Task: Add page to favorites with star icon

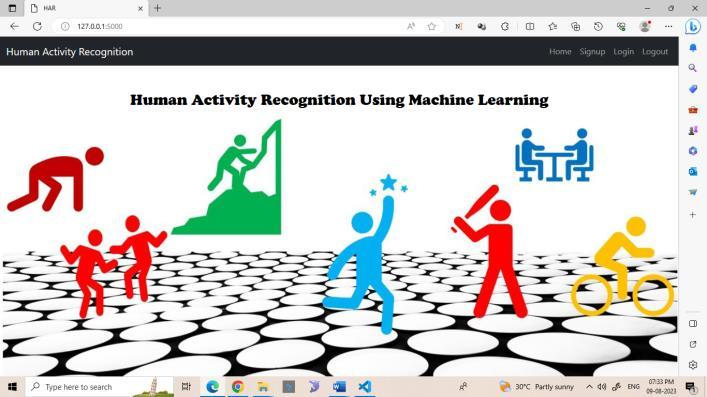Action: tap(432, 26)
